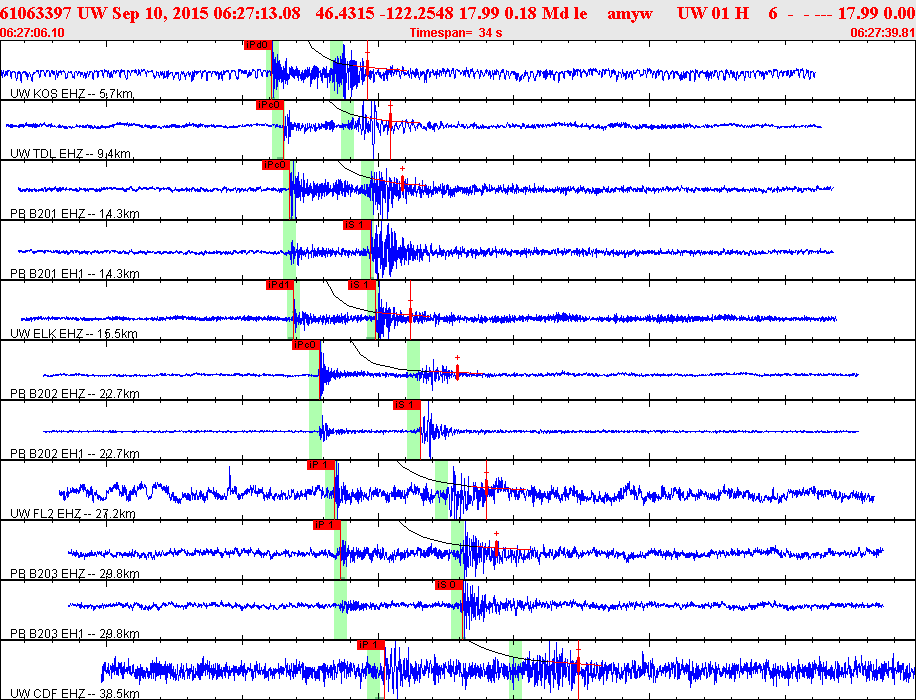Click the red coda end marker on B201 EHZ trace

coord(403,182)
